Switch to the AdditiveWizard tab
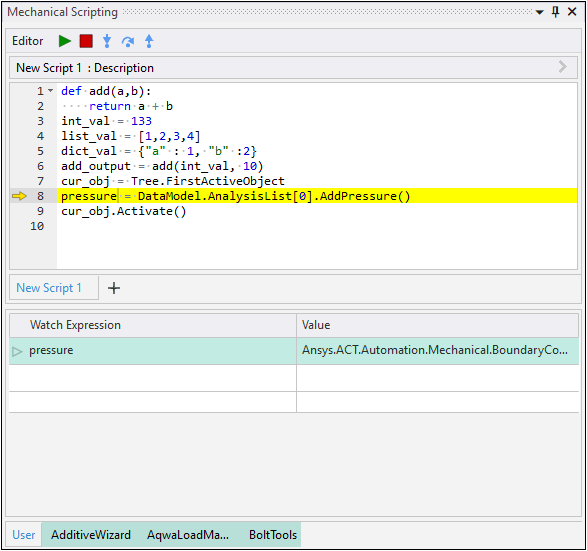Image resolution: width=587 pixels, height=551 pixels. coord(91,535)
